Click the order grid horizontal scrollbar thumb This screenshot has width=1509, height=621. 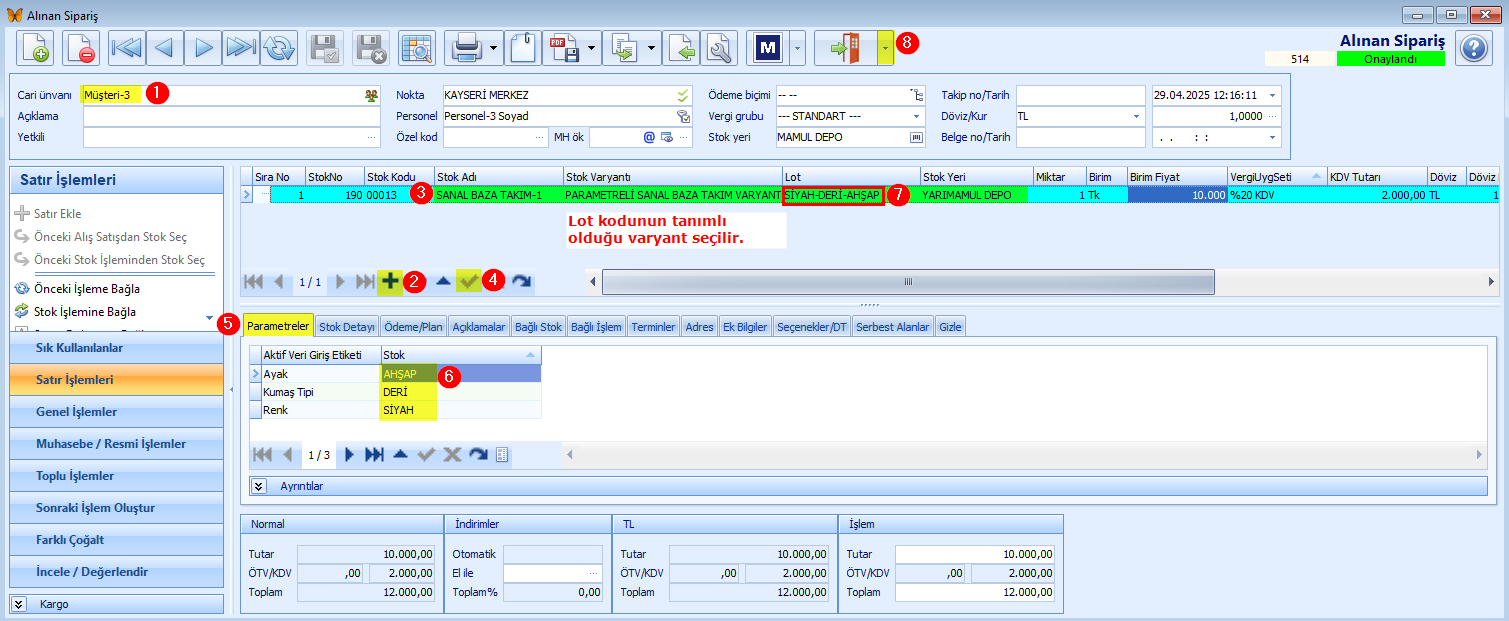908,282
